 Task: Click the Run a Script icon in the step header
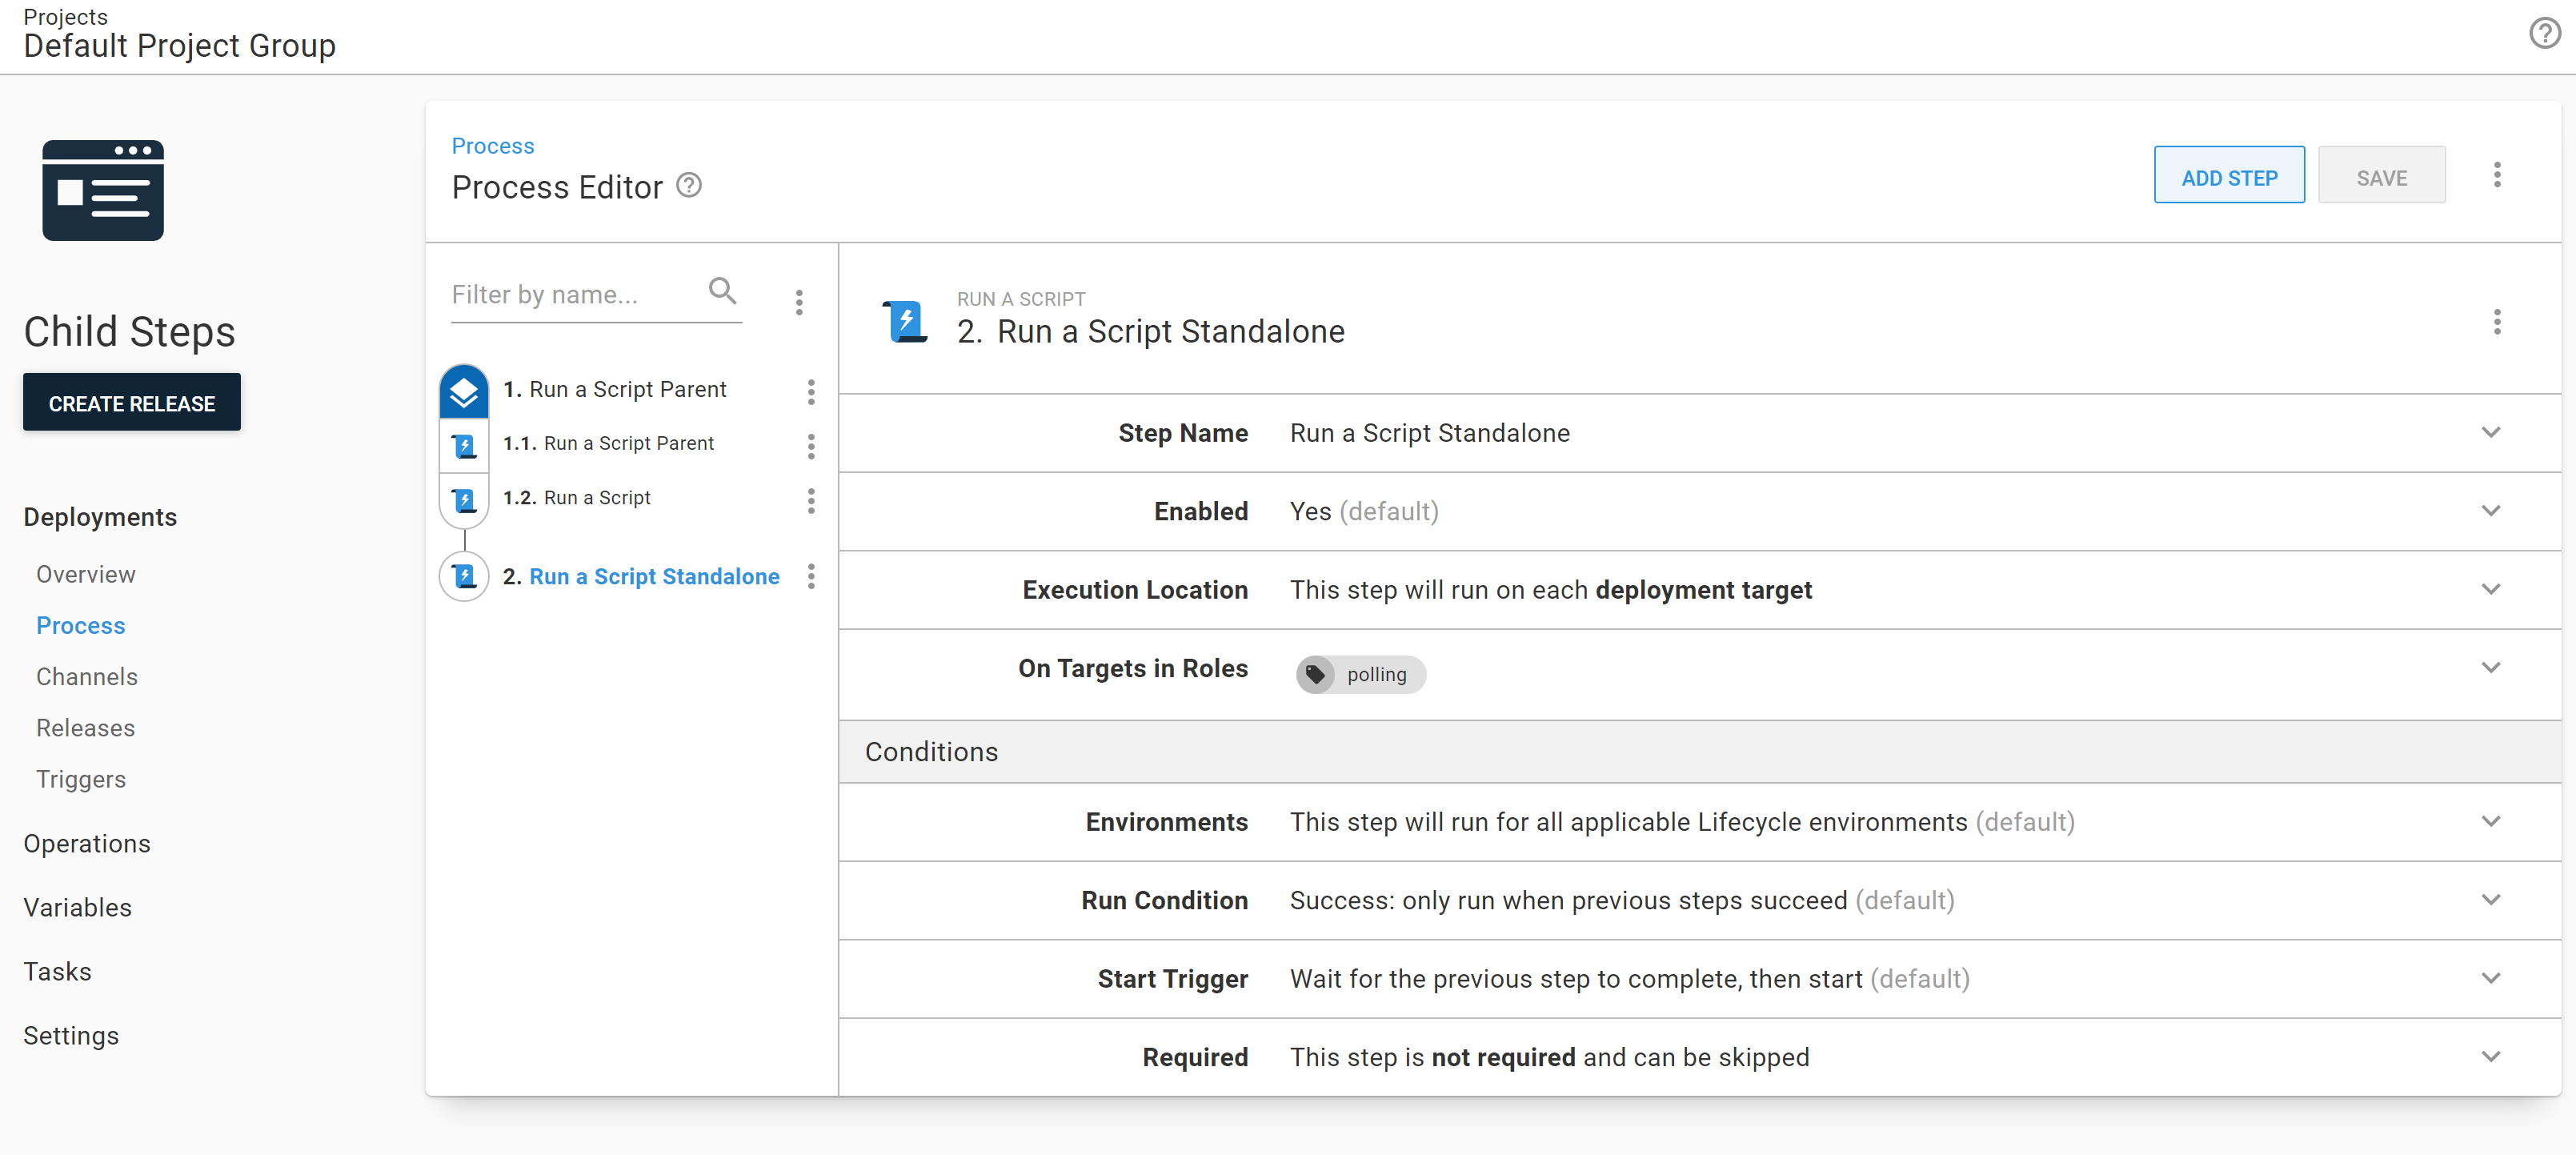pos(905,322)
